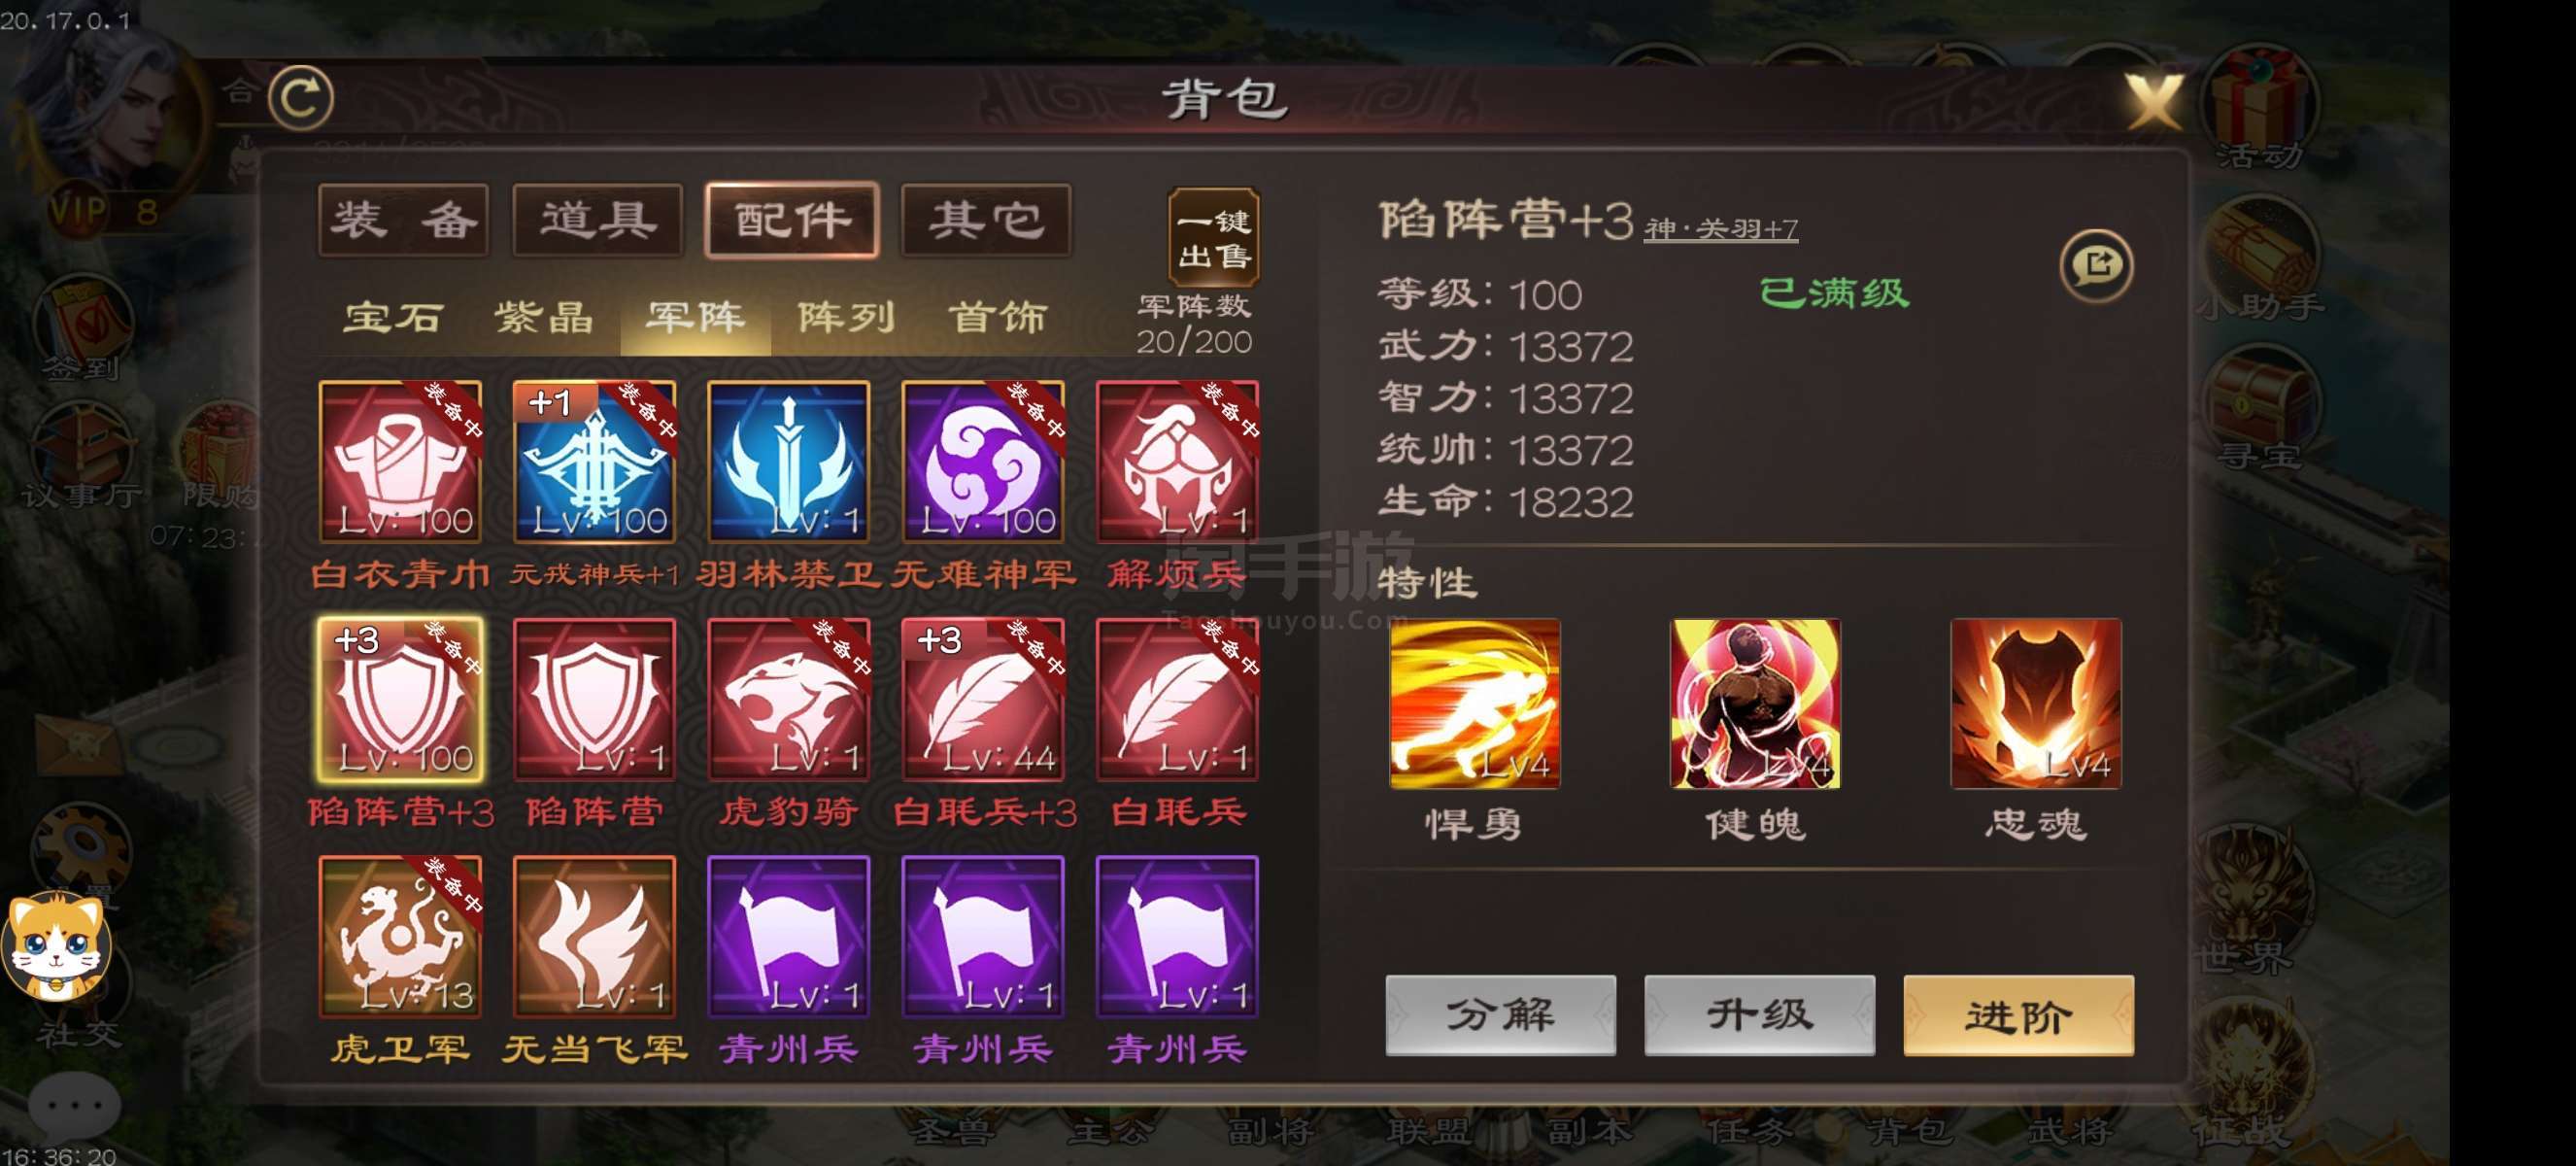Select the 虎豹骑 leopard icon

pyautogui.click(x=789, y=699)
